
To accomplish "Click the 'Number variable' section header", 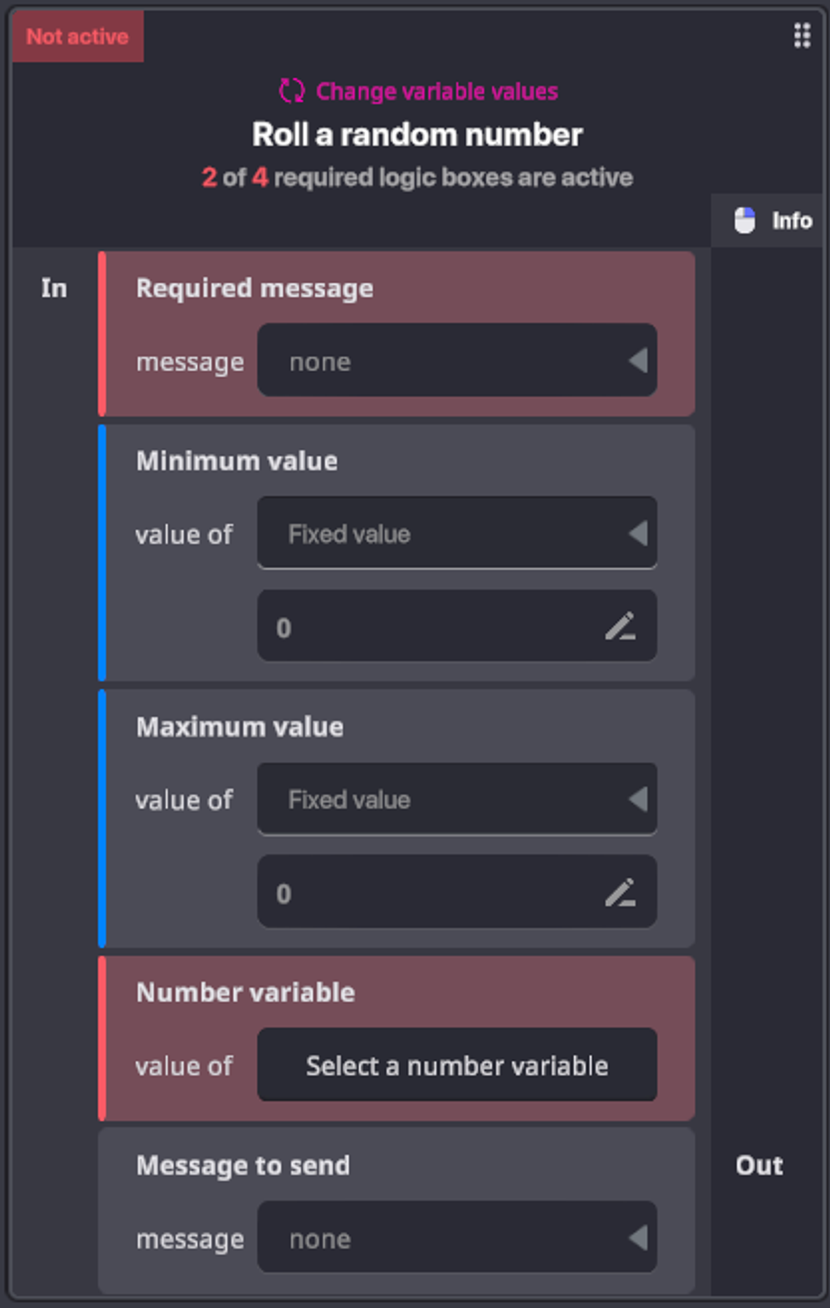I will 245,992.
